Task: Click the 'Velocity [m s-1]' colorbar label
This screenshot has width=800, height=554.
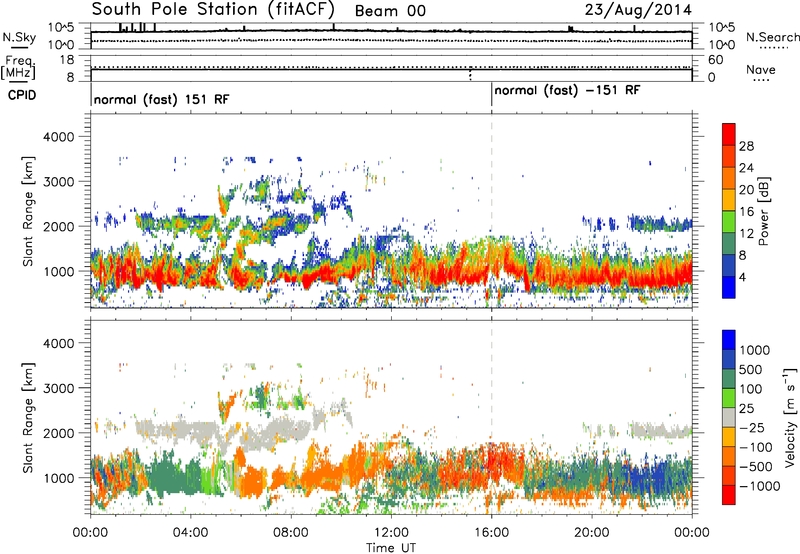Action: tap(790, 417)
